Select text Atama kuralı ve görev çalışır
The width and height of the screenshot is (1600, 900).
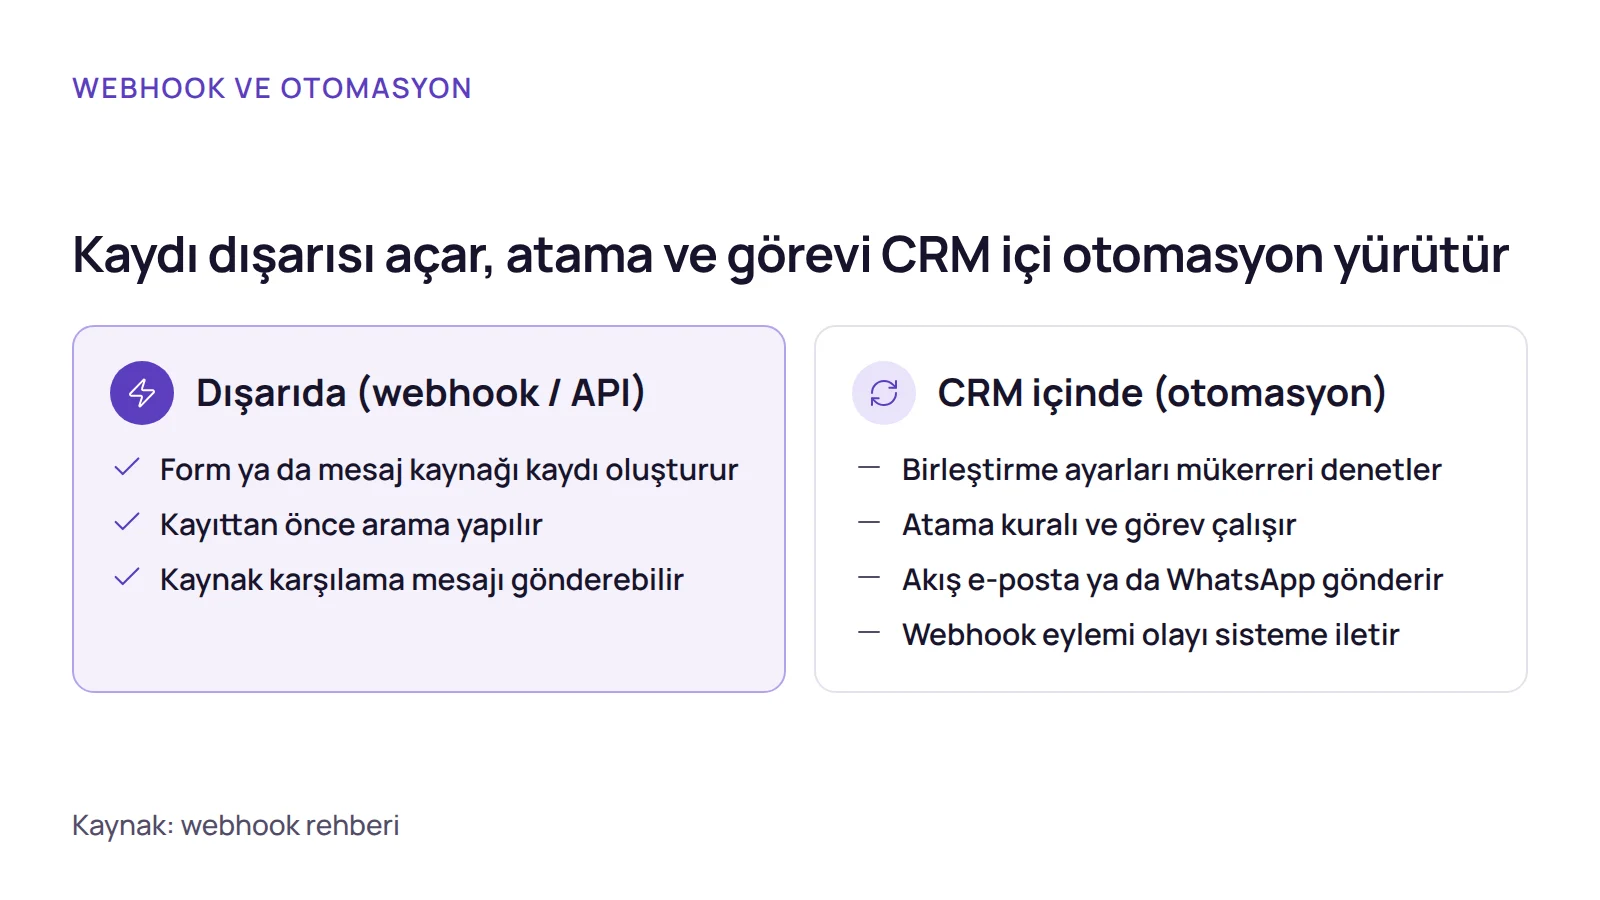[1099, 525]
